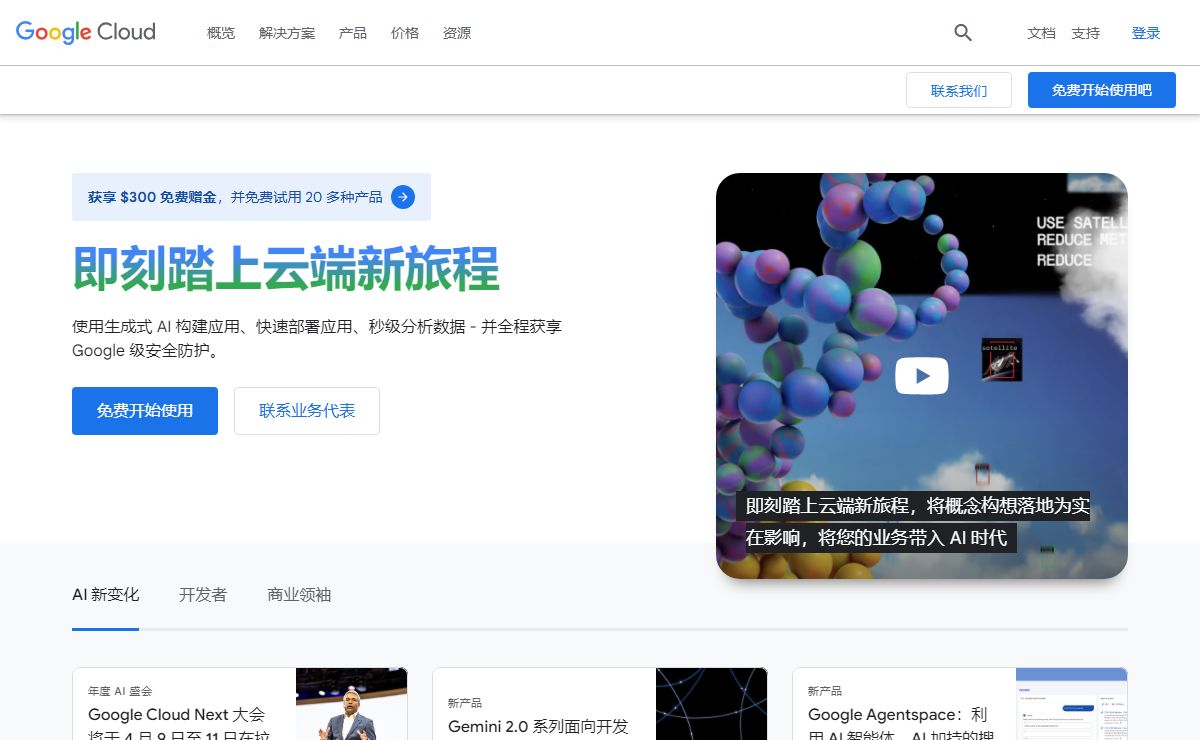Play the hero video
This screenshot has height=740, width=1200.
921,376
